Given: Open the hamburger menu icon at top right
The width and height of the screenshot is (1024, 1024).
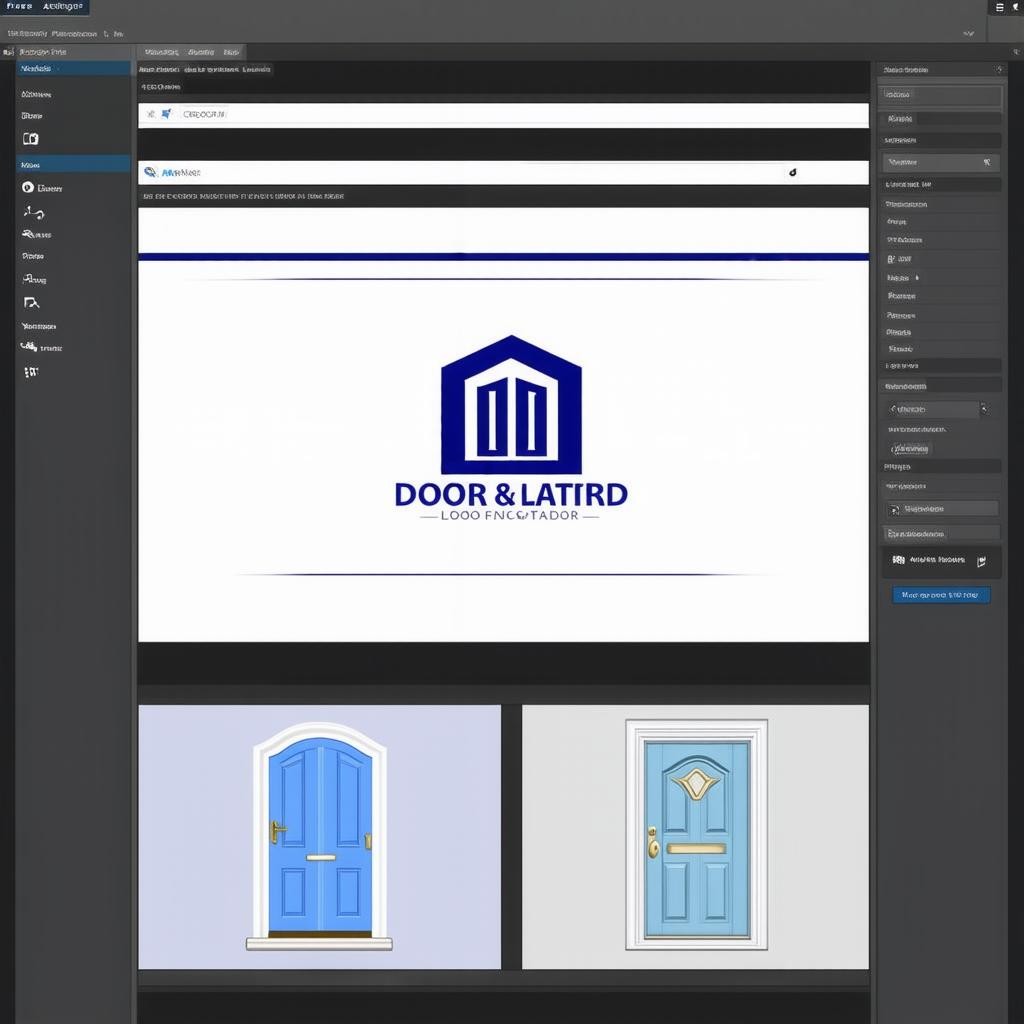Looking at the screenshot, I should [999, 8].
